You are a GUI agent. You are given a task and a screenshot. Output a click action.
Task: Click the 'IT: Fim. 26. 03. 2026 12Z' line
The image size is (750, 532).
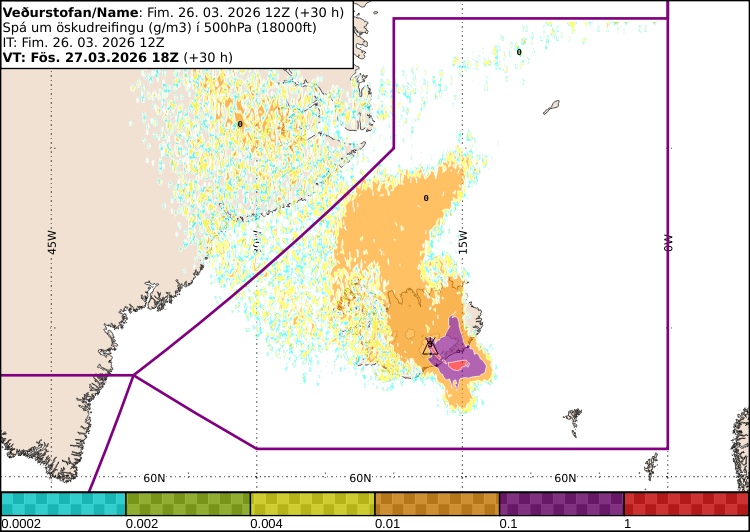pos(84,42)
